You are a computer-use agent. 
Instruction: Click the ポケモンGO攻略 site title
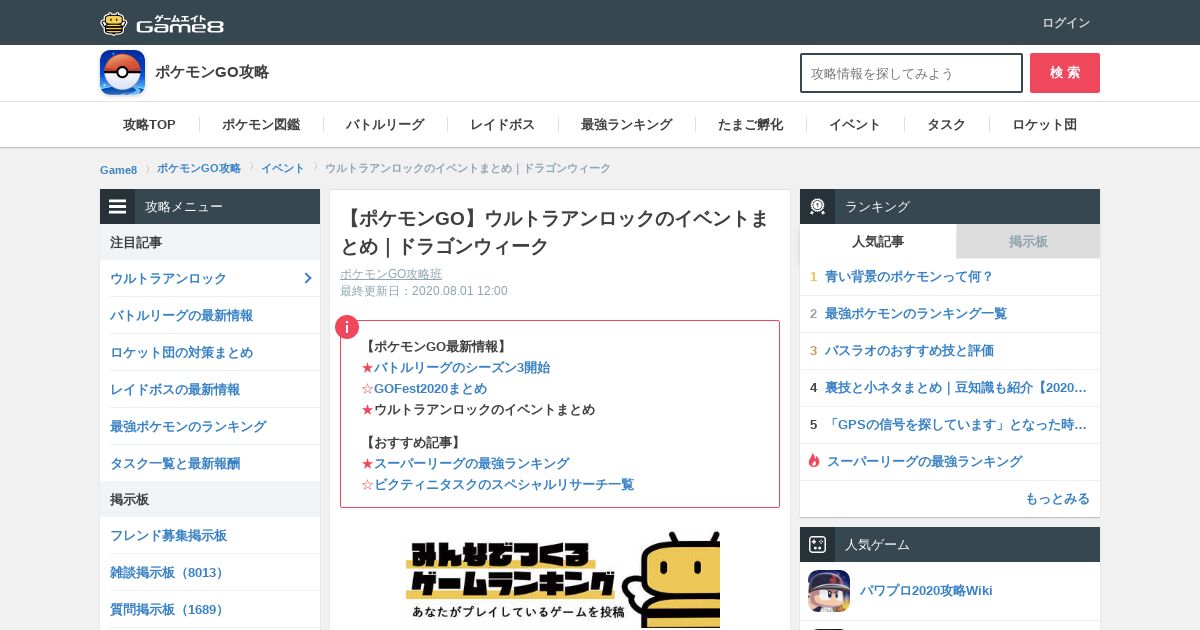click(x=212, y=72)
